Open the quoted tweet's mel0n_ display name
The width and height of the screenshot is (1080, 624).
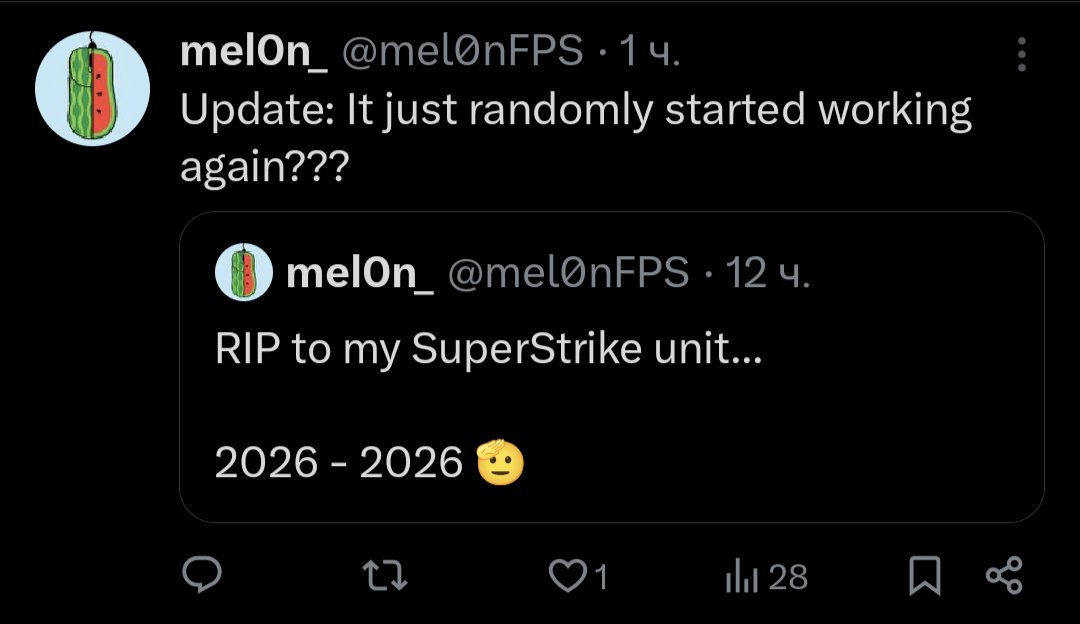(359, 273)
